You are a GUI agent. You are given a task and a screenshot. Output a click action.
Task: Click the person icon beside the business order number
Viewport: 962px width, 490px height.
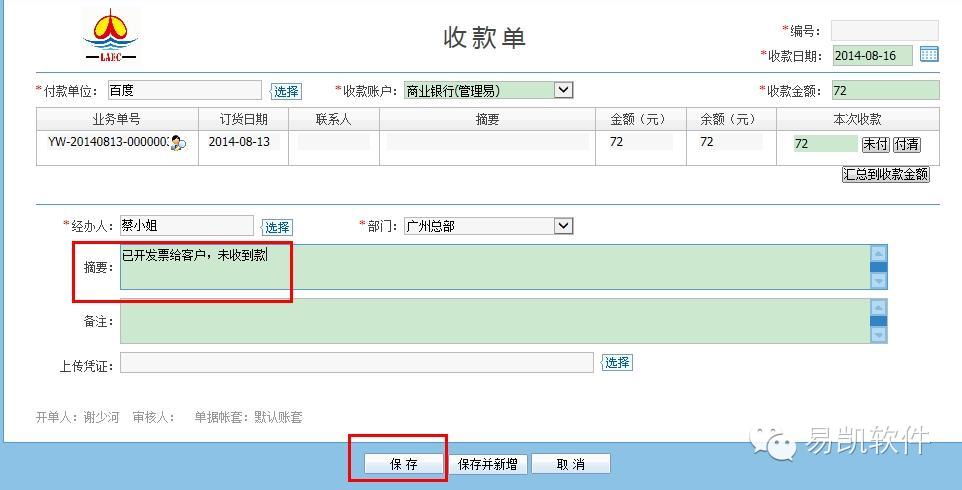coord(178,143)
